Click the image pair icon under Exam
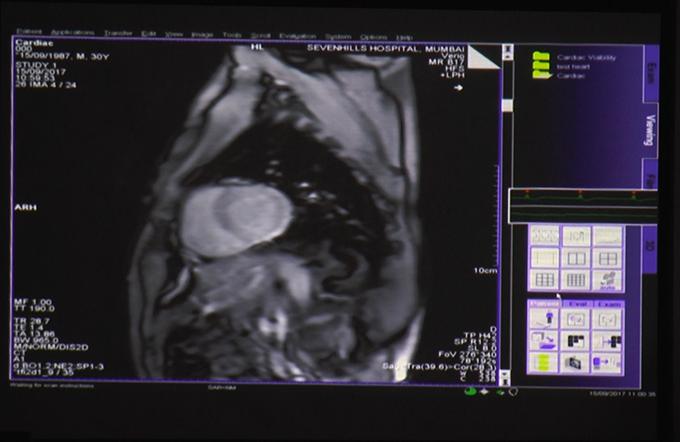 click(x=608, y=319)
